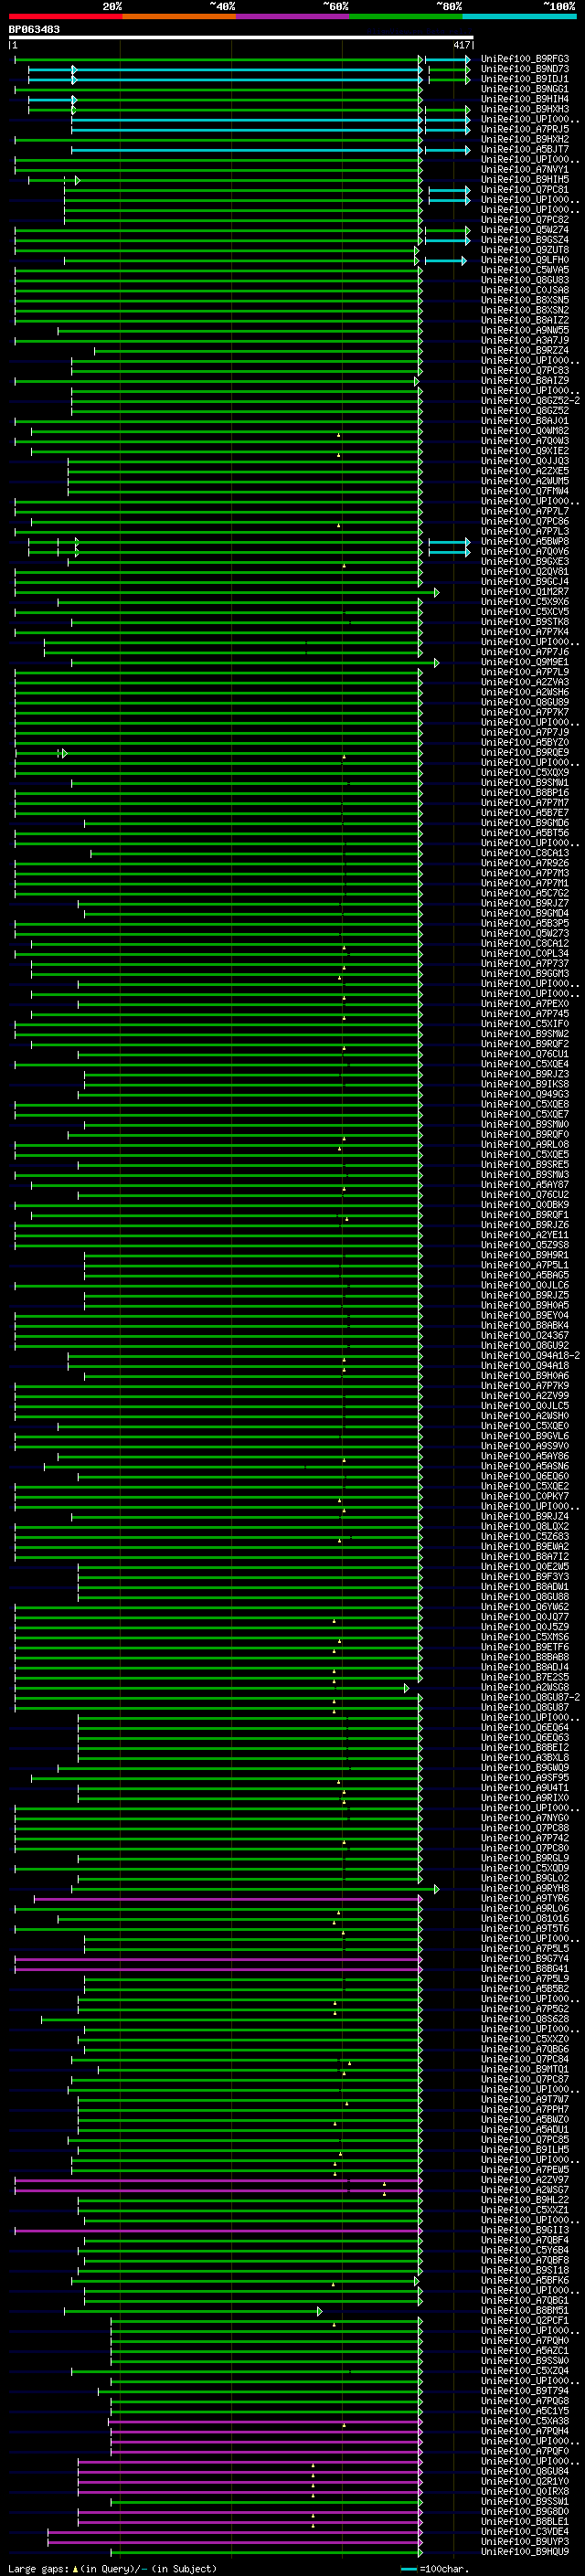
Task: Select the UniRef100_C5WVA5 label
Action: point(525,270)
